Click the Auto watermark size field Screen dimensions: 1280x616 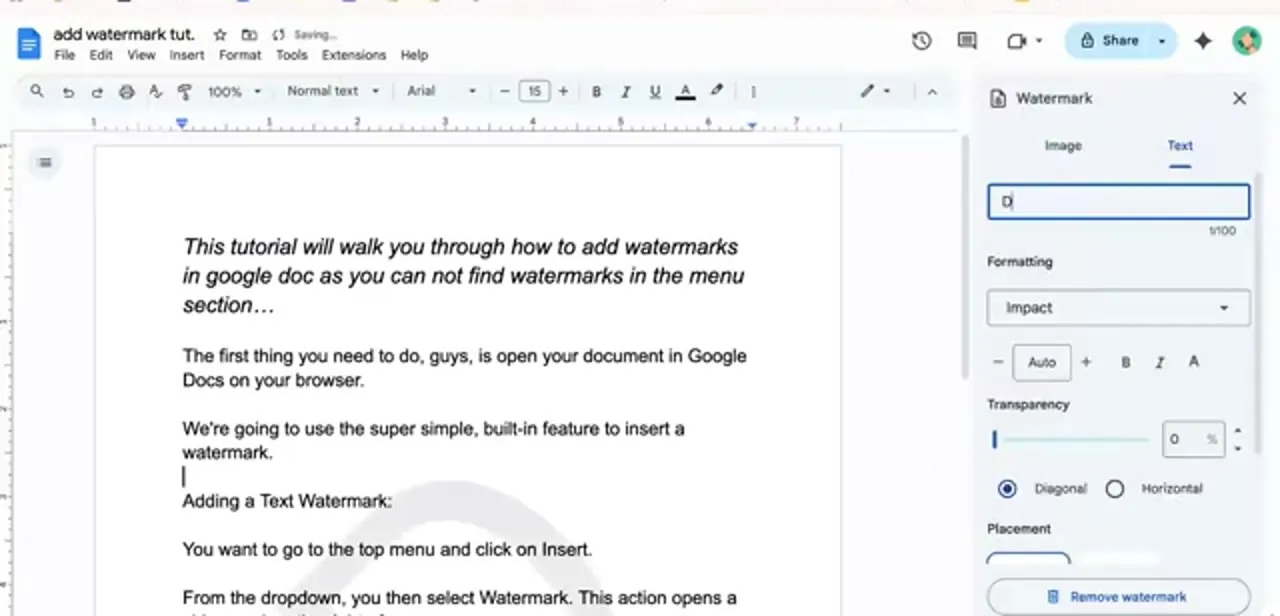pyautogui.click(x=1041, y=362)
